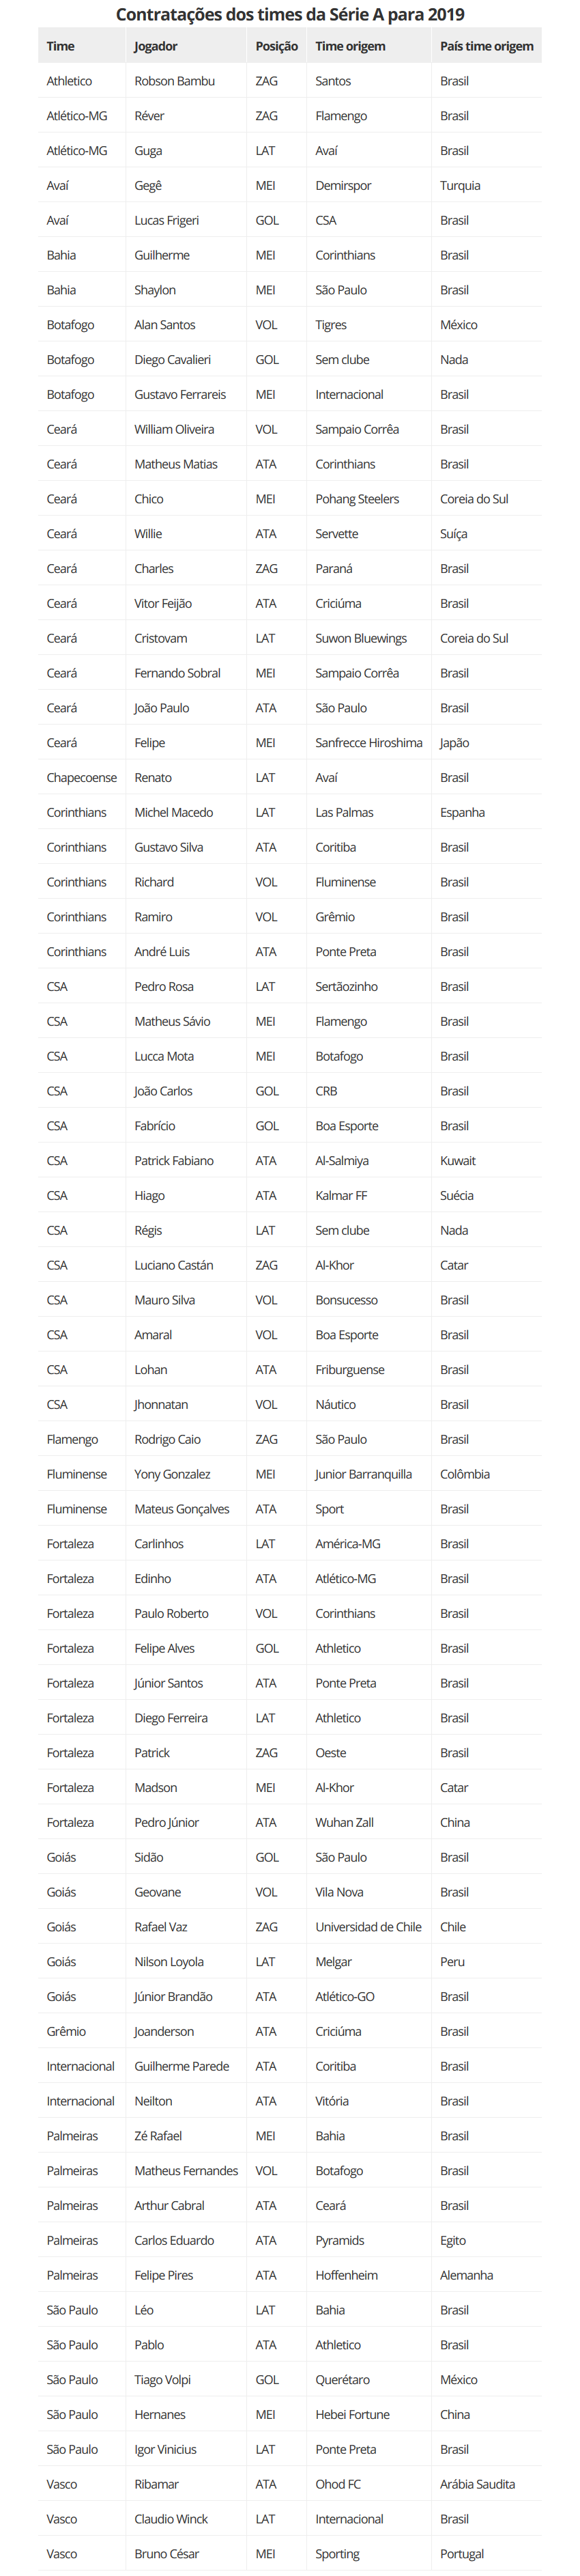This screenshot has height=2576, width=580.
Task: Select the 'Time origem' column header
Action: 350,46
